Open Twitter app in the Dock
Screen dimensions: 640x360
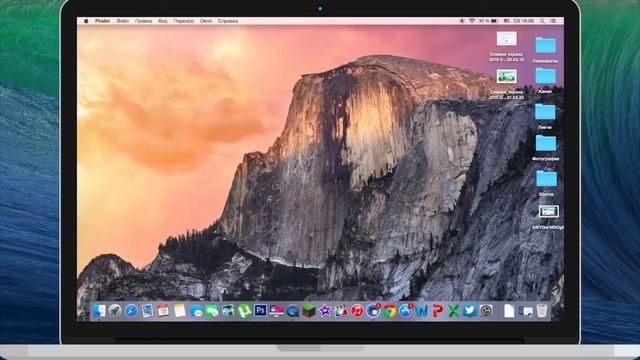pyautogui.click(x=470, y=311)
